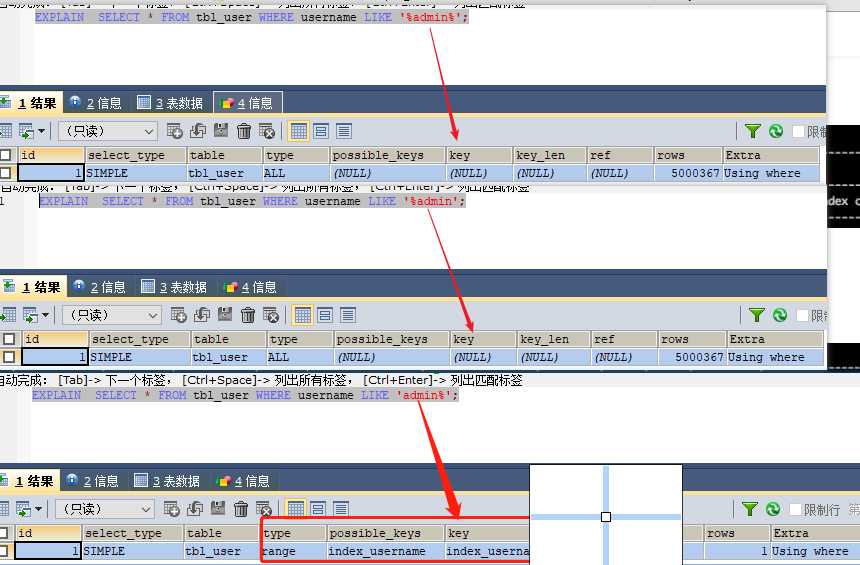Open 2 信息 tab in '%admin%' result pane
The image size is (860, 565).
(x=96, y=103)
